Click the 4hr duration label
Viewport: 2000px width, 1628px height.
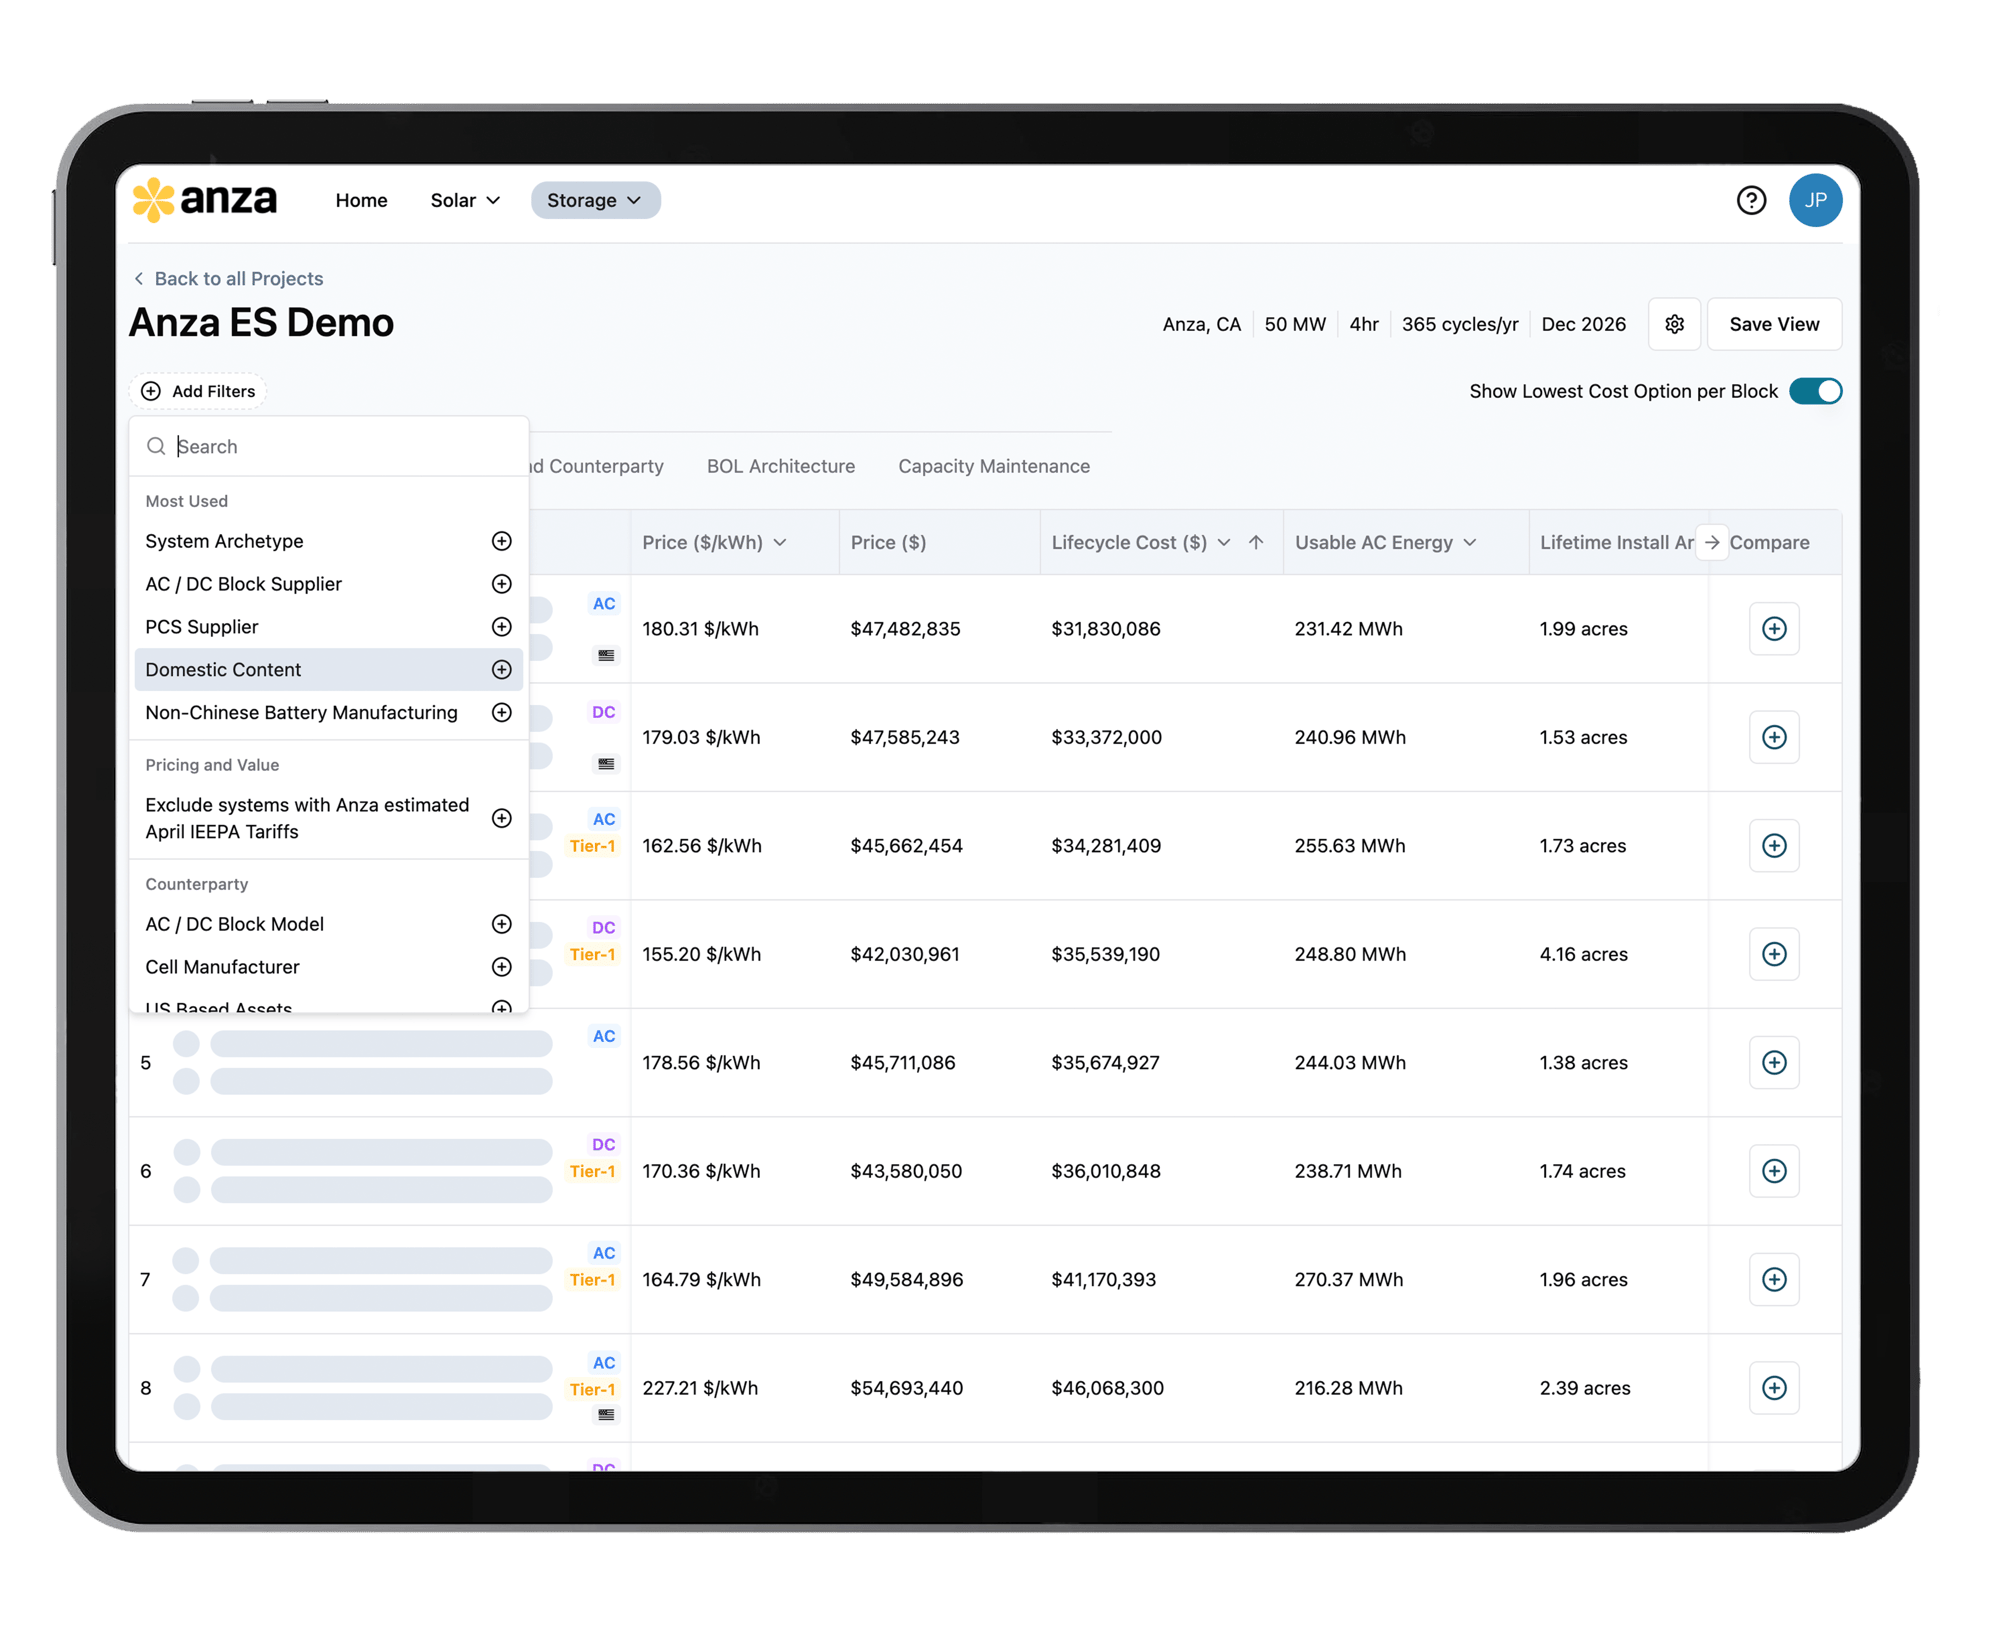point(1364,324)
